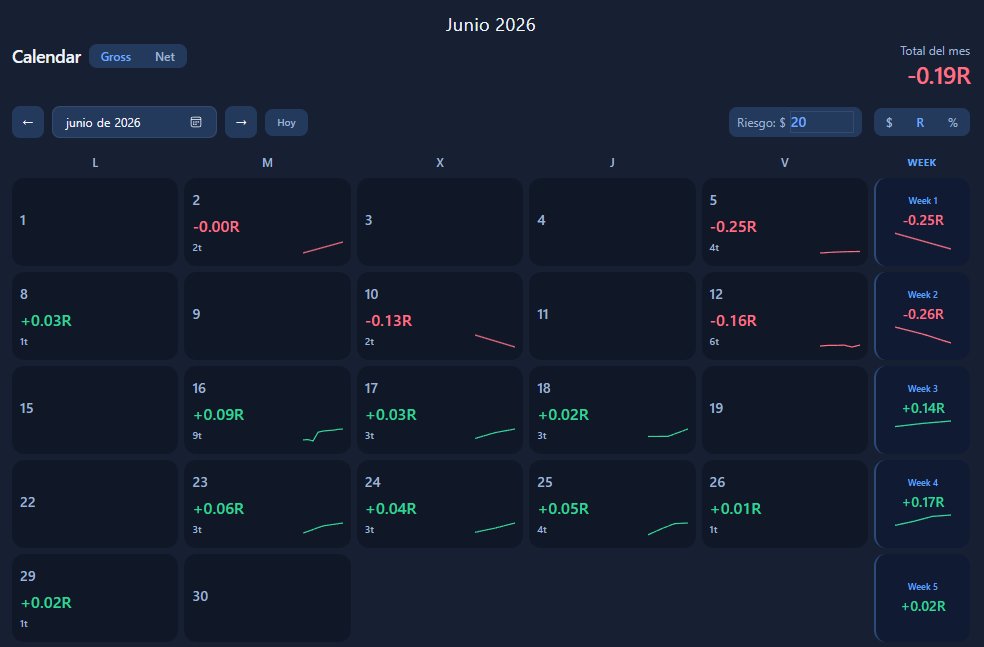Image resolution: width=984 pixels, height=647 pixels.
Task: Open Week 3 summary card
Action: click(922, 410)
